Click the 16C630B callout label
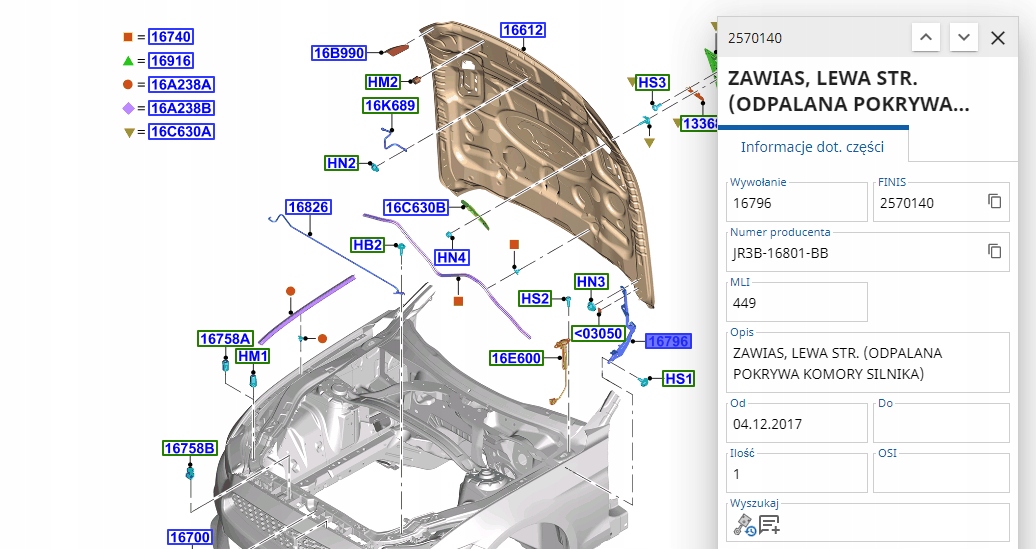This screenshot has width=1036, height=549. pyautogui.click(x=416, y=207)
